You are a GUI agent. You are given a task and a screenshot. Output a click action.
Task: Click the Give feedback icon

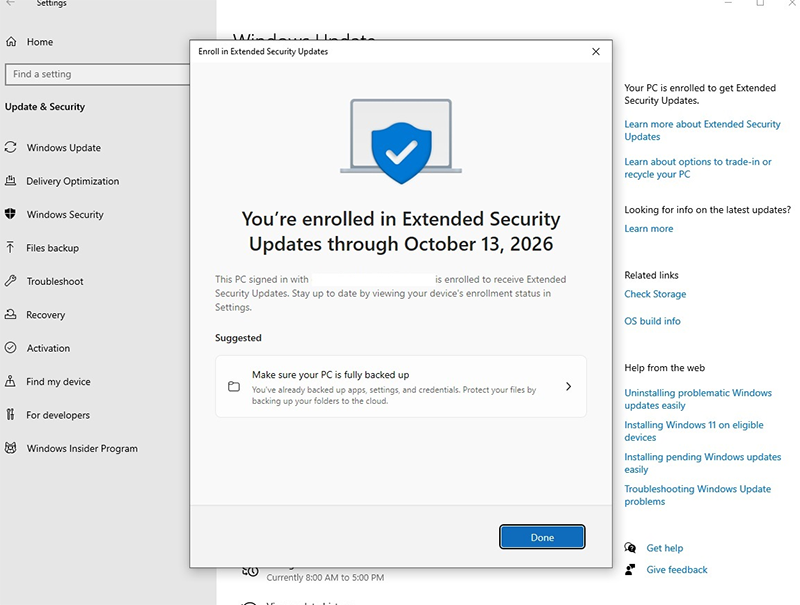pyautogui.click(x=631, y=570)
